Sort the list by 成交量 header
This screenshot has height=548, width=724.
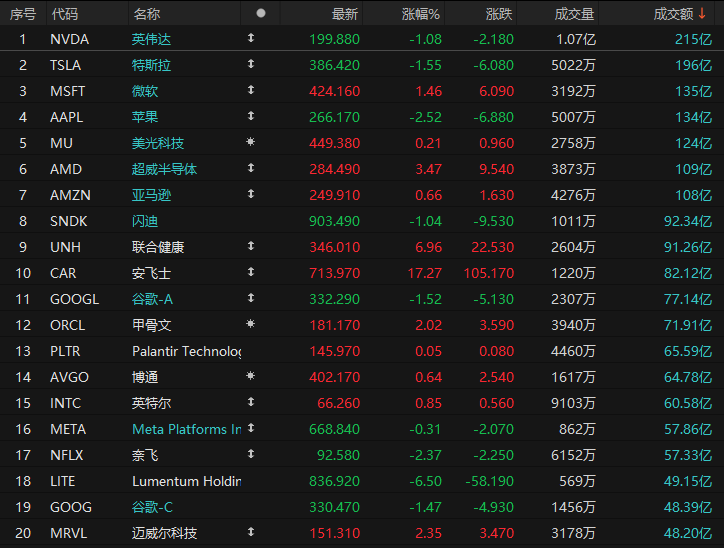coord(574,14)
